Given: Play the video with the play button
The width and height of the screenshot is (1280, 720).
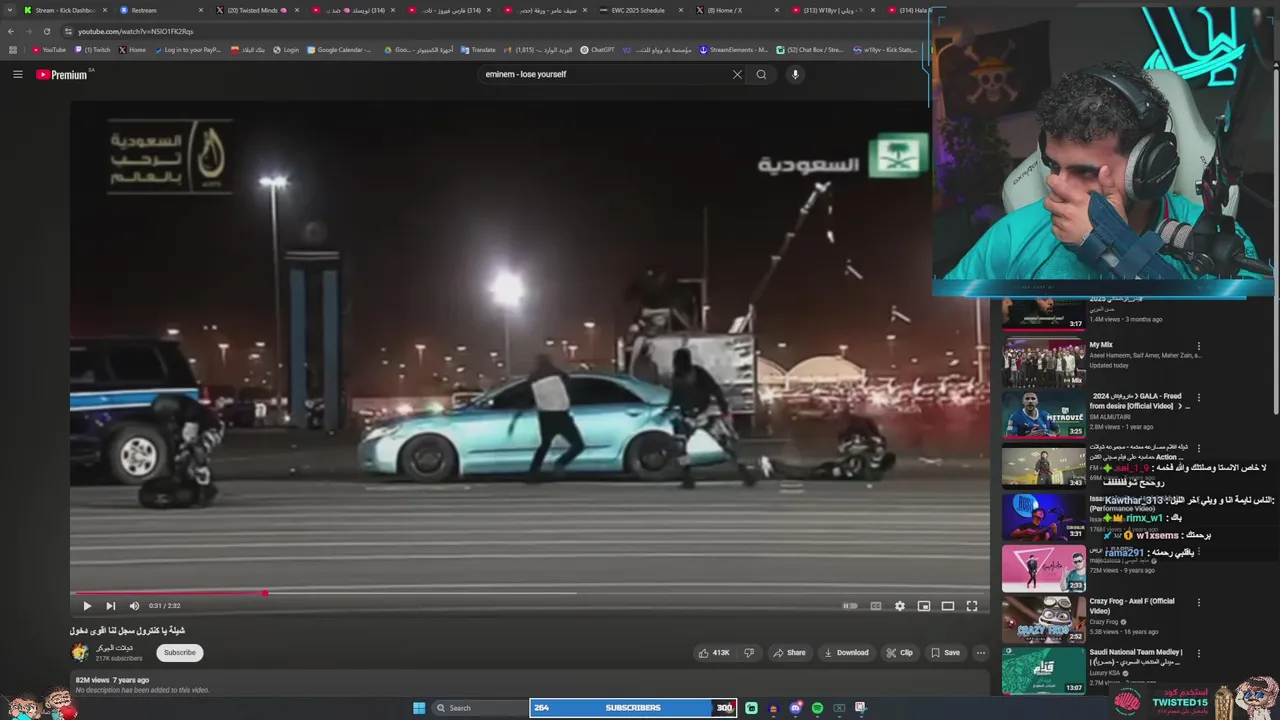Looking at the screenshot, I should tap(87, 606).
